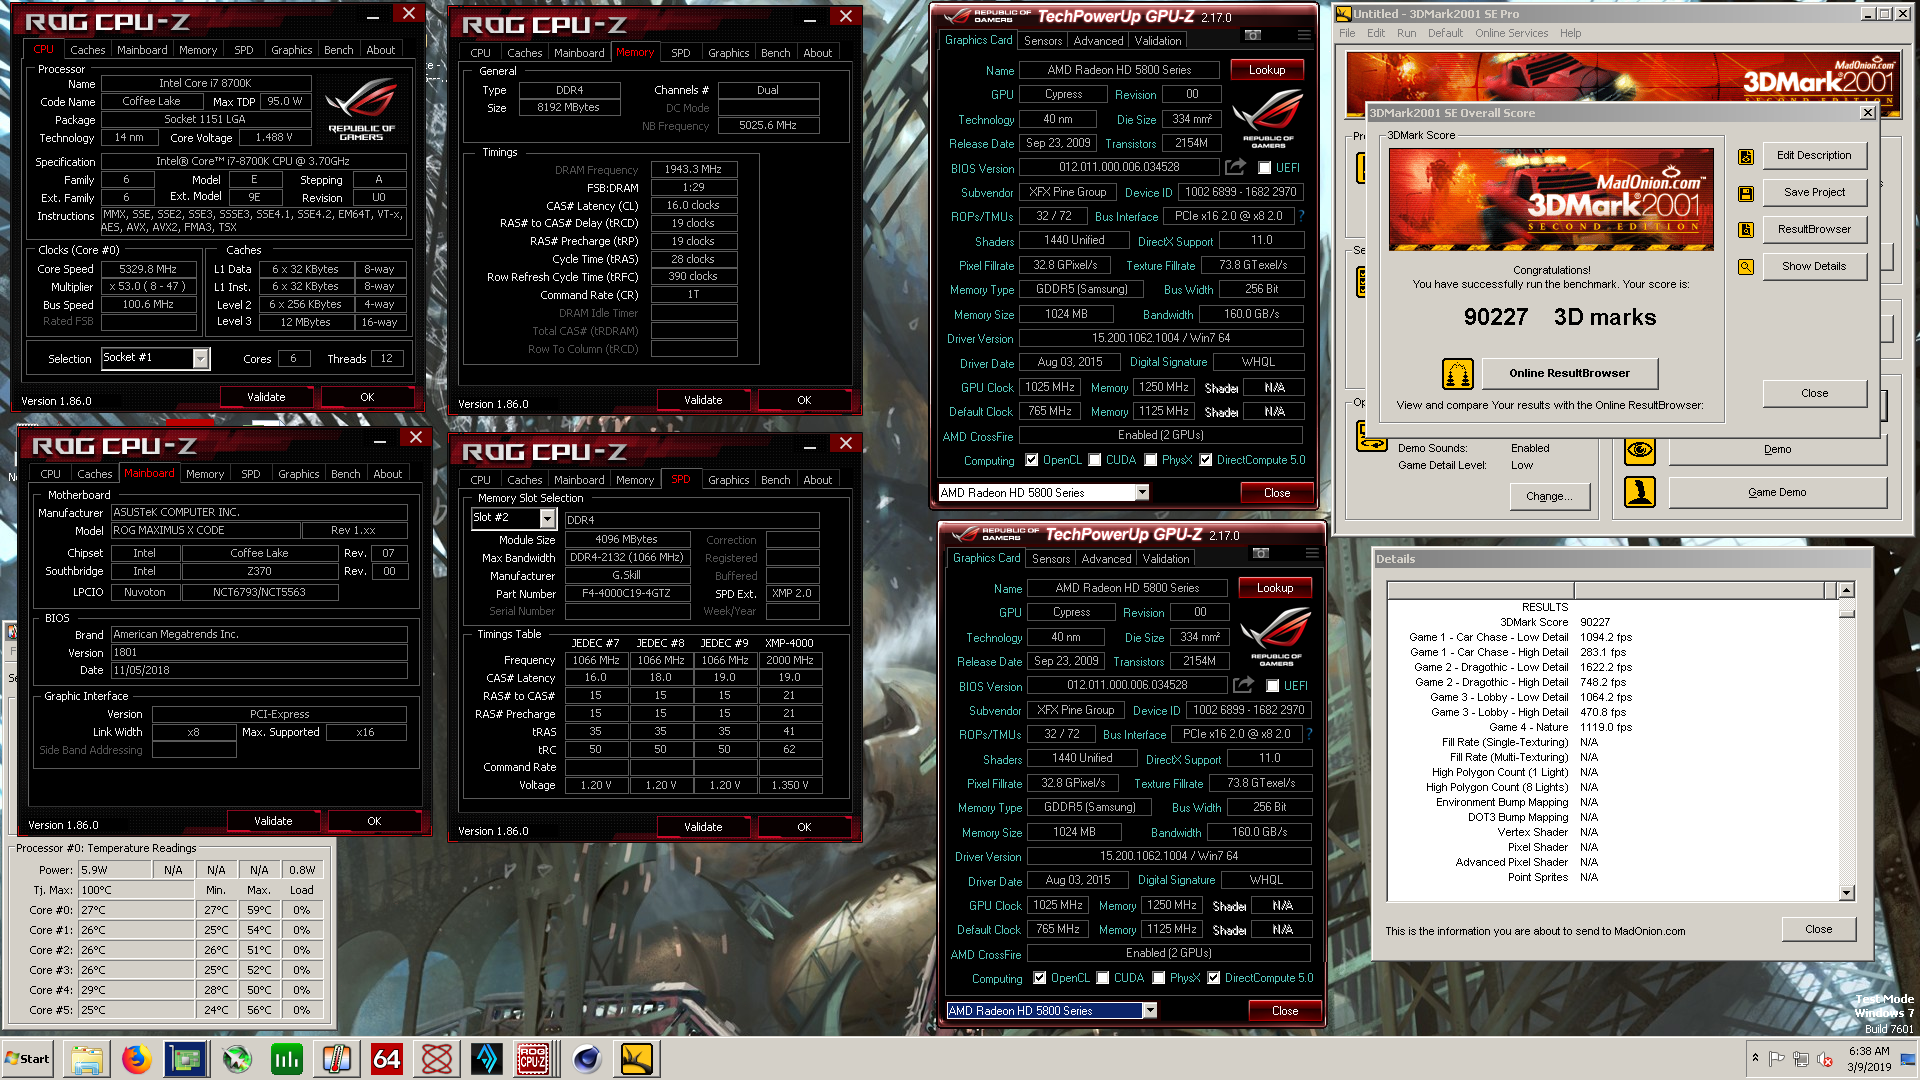Open the green bar chart taskbar icon
Screen dimensions: 1920x1080
(286, 1059)
